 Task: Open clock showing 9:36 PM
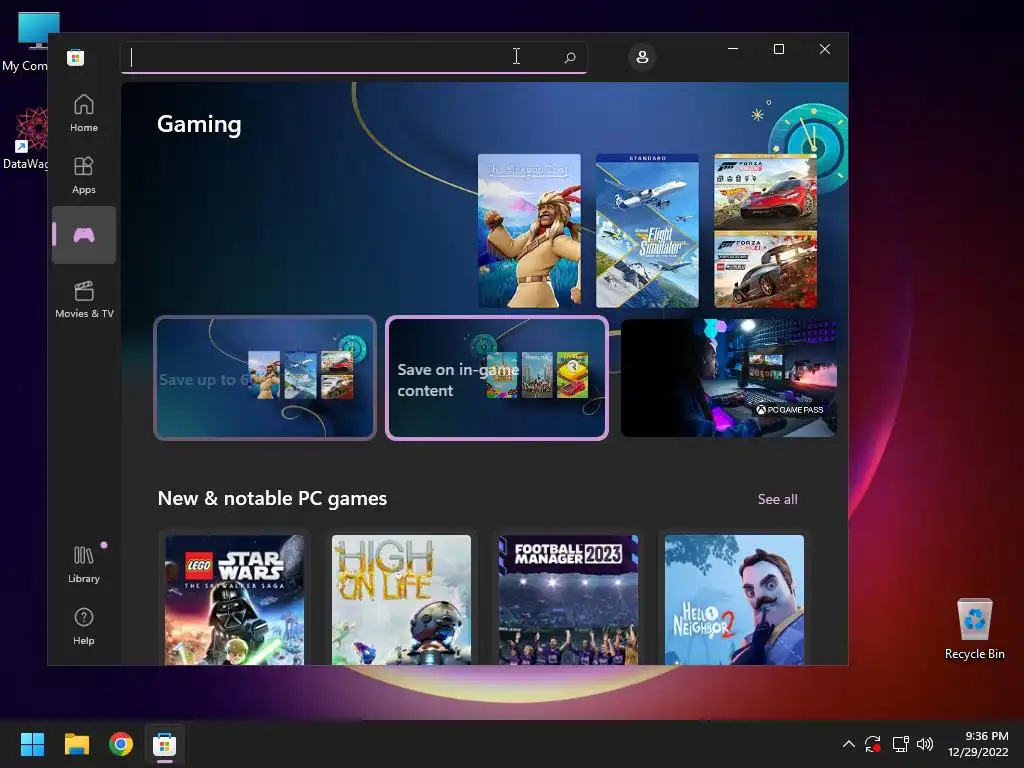[x=978, y=744]
